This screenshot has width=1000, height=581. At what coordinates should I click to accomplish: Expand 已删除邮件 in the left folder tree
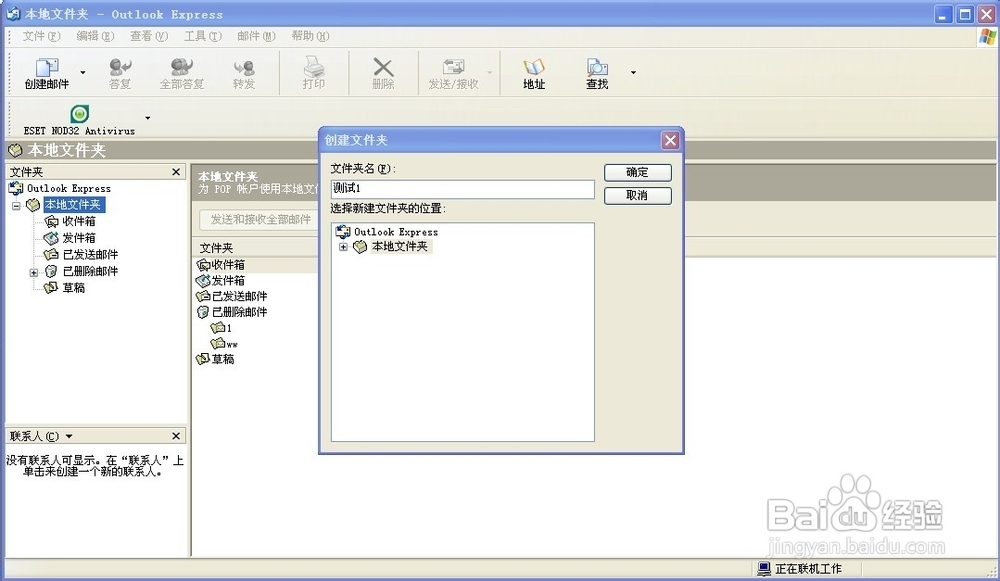point(33,271)
